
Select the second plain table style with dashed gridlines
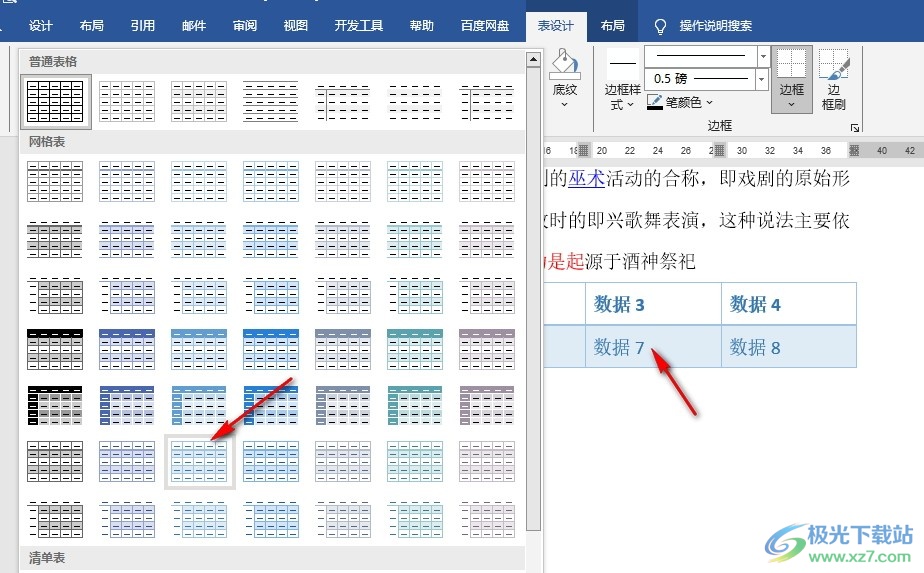[127, 101]
